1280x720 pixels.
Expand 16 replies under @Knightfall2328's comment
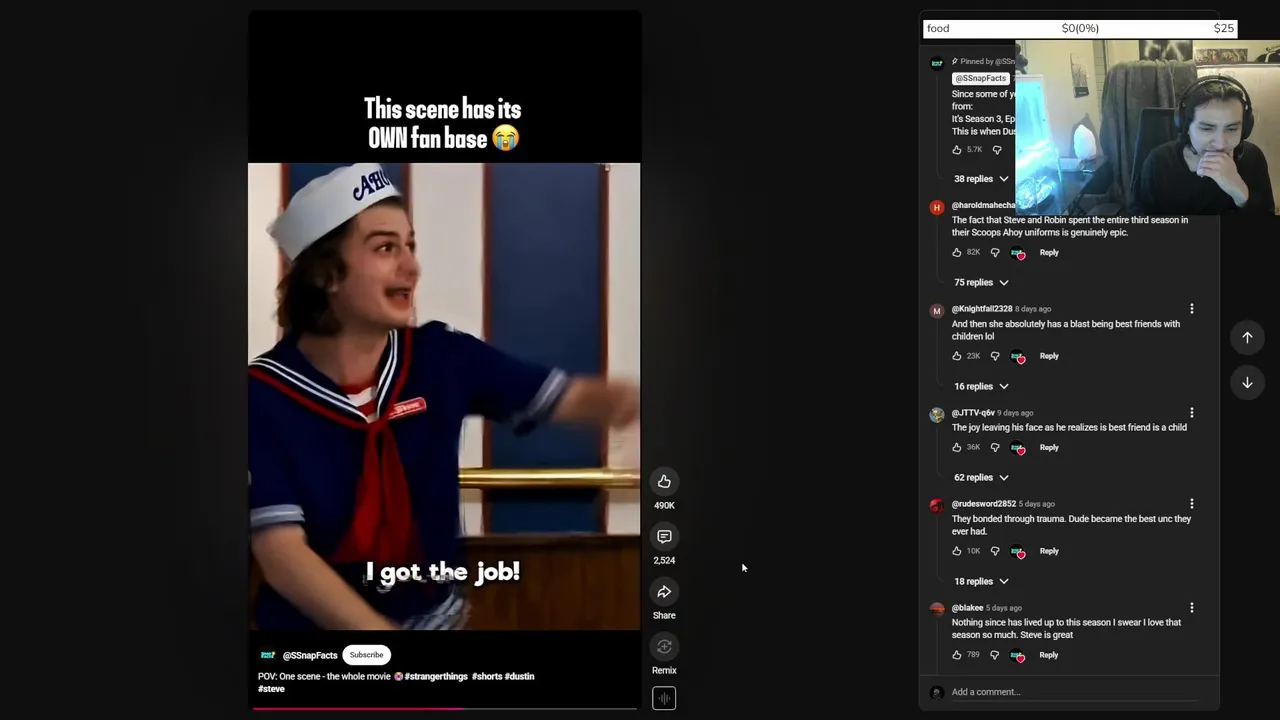tap(981, 387)
